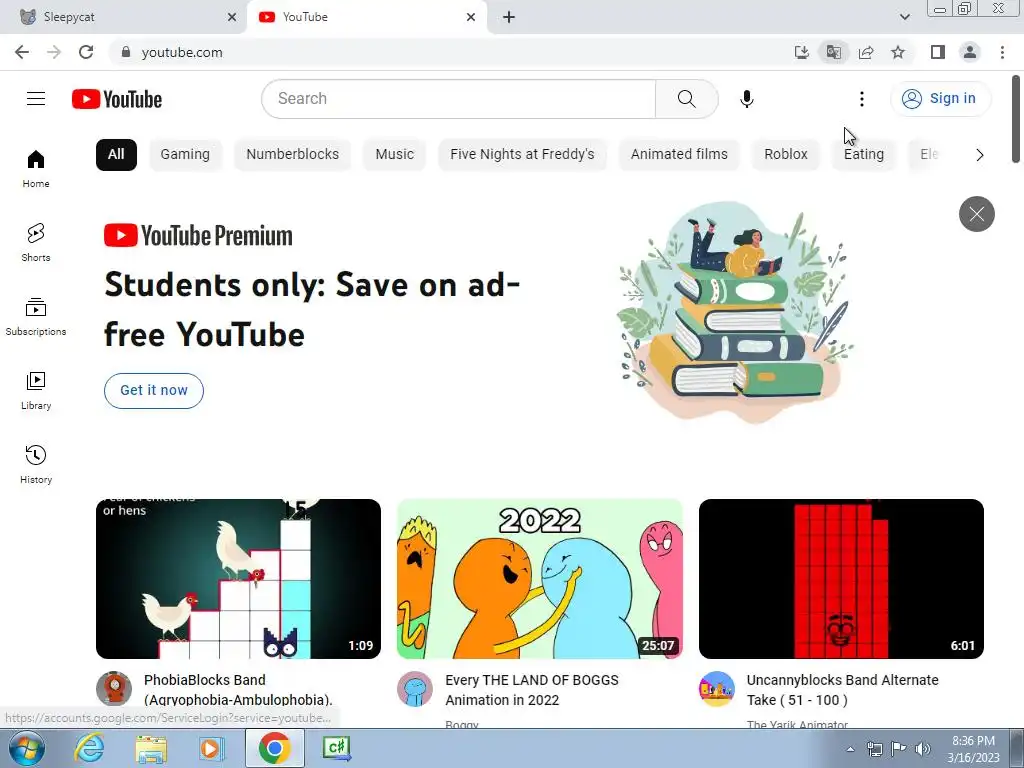The image size is (1024, 768).
Task: Close the Sleepycat tab
Action: [x=232, y=17]
